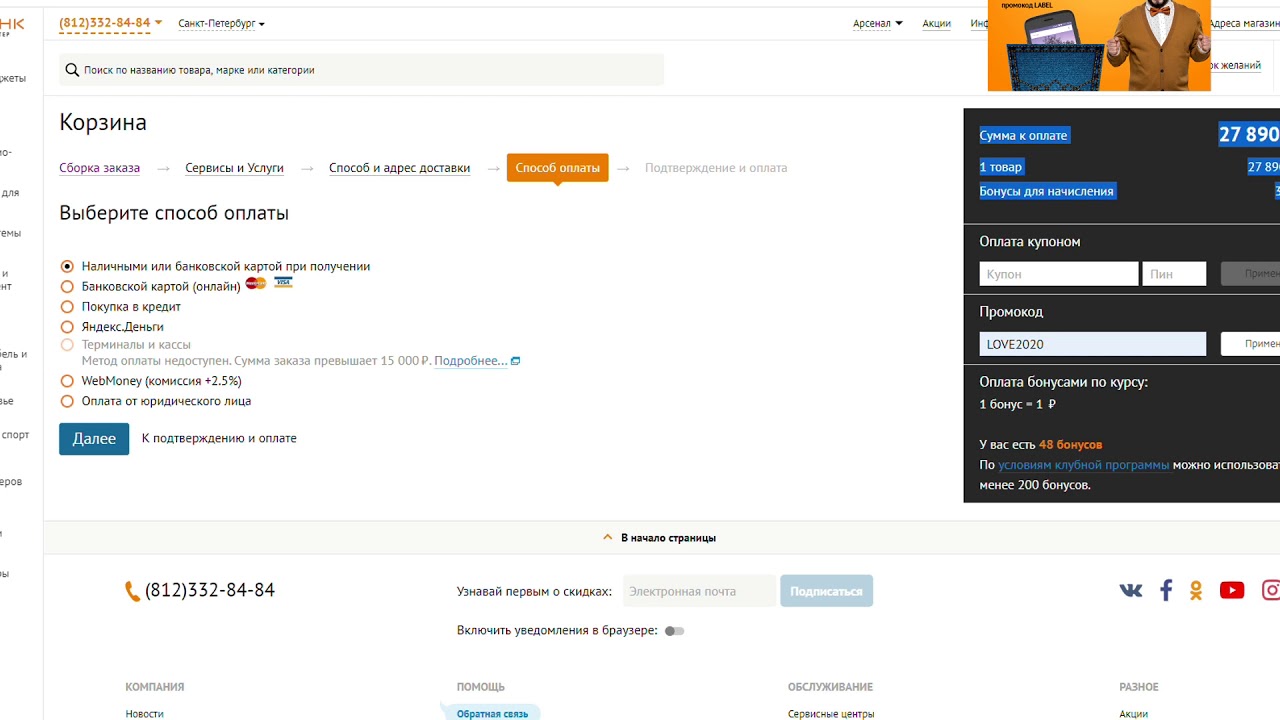
Task: Apply the coupon with Применить button
Action: pos(1250,274)
